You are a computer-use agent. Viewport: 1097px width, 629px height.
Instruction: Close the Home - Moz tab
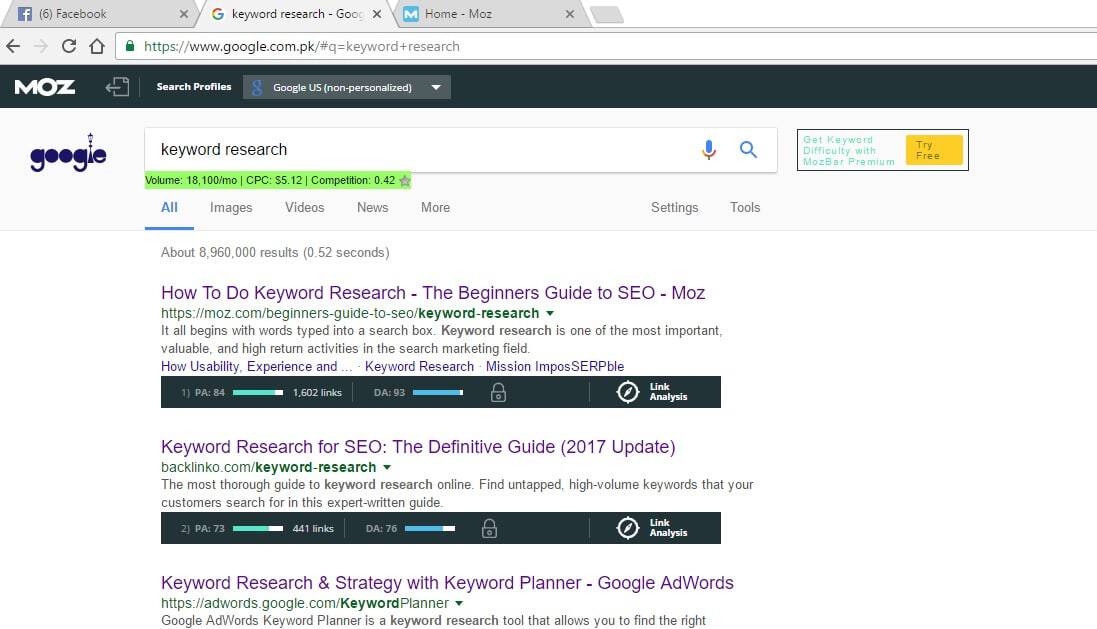pyautogui.click(x=569, y=14)
